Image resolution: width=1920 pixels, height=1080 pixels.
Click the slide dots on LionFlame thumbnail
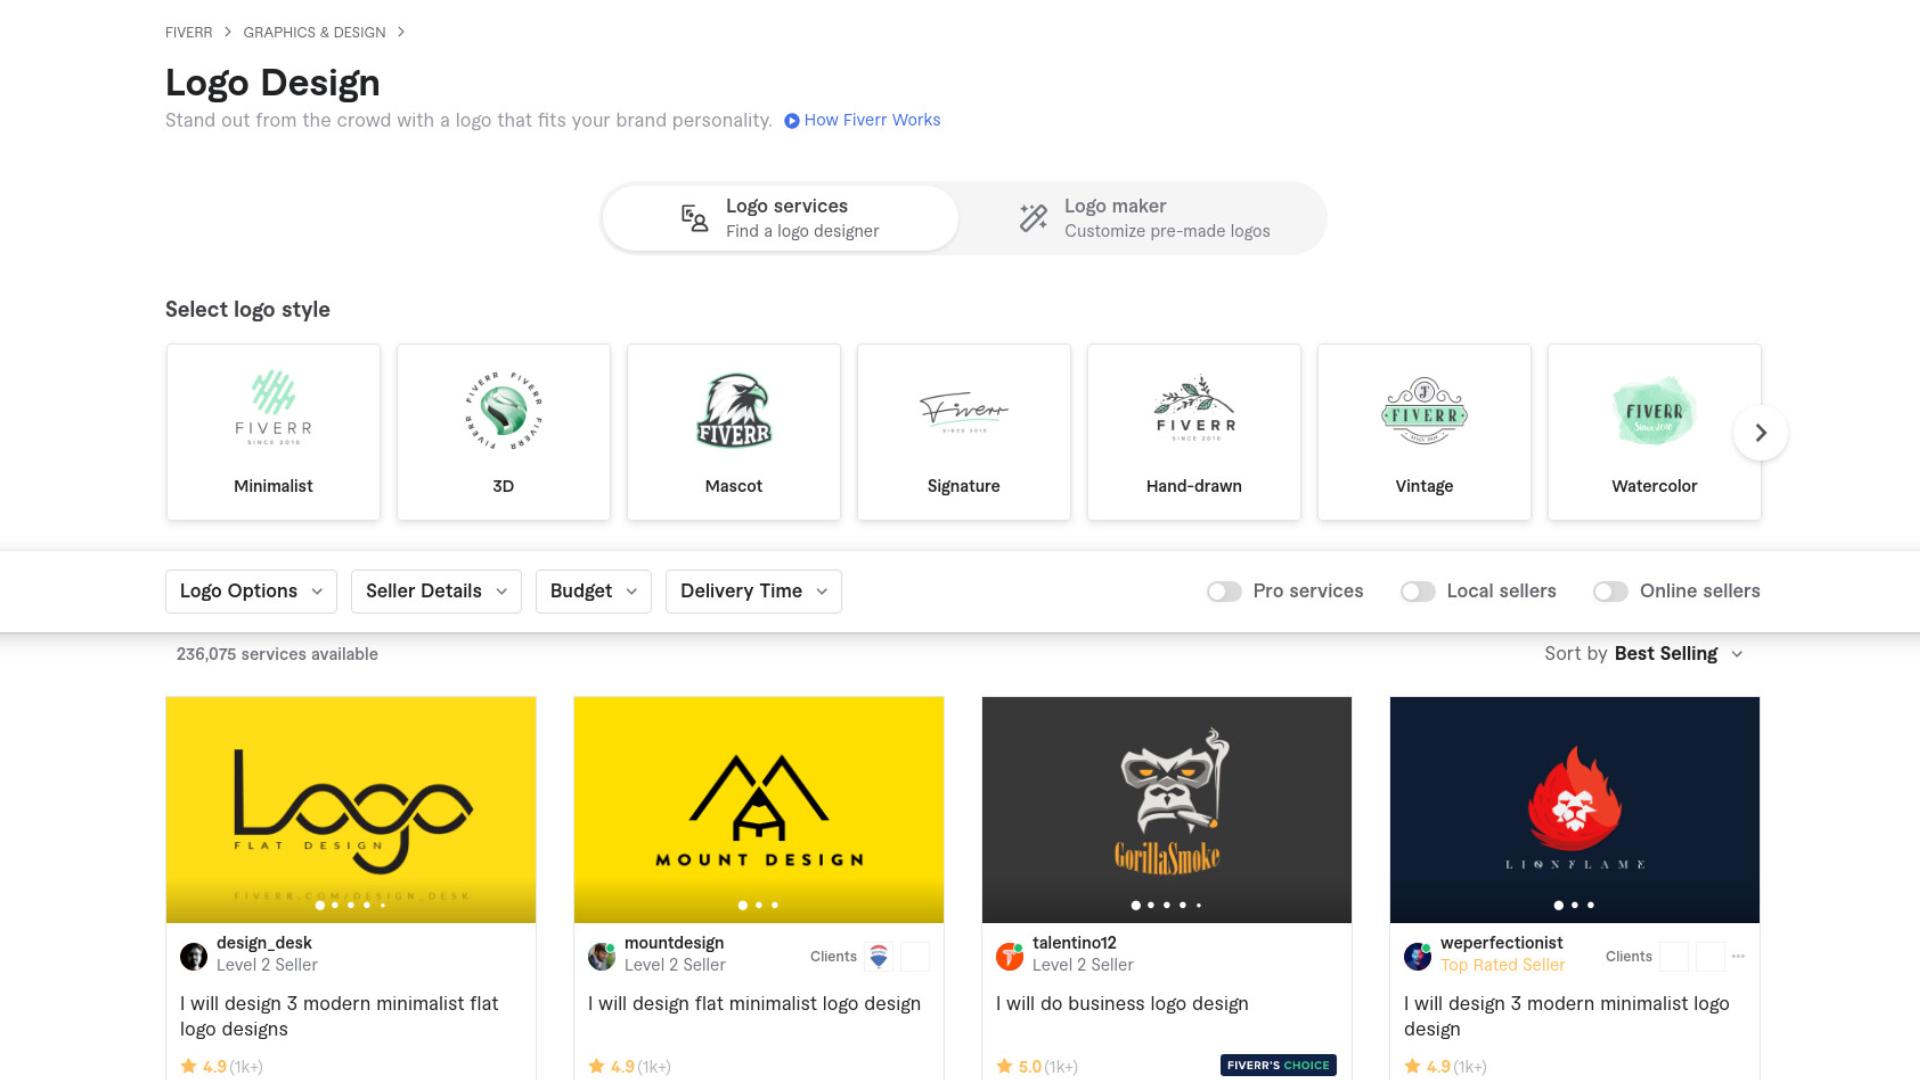(x=1574, y=905)
